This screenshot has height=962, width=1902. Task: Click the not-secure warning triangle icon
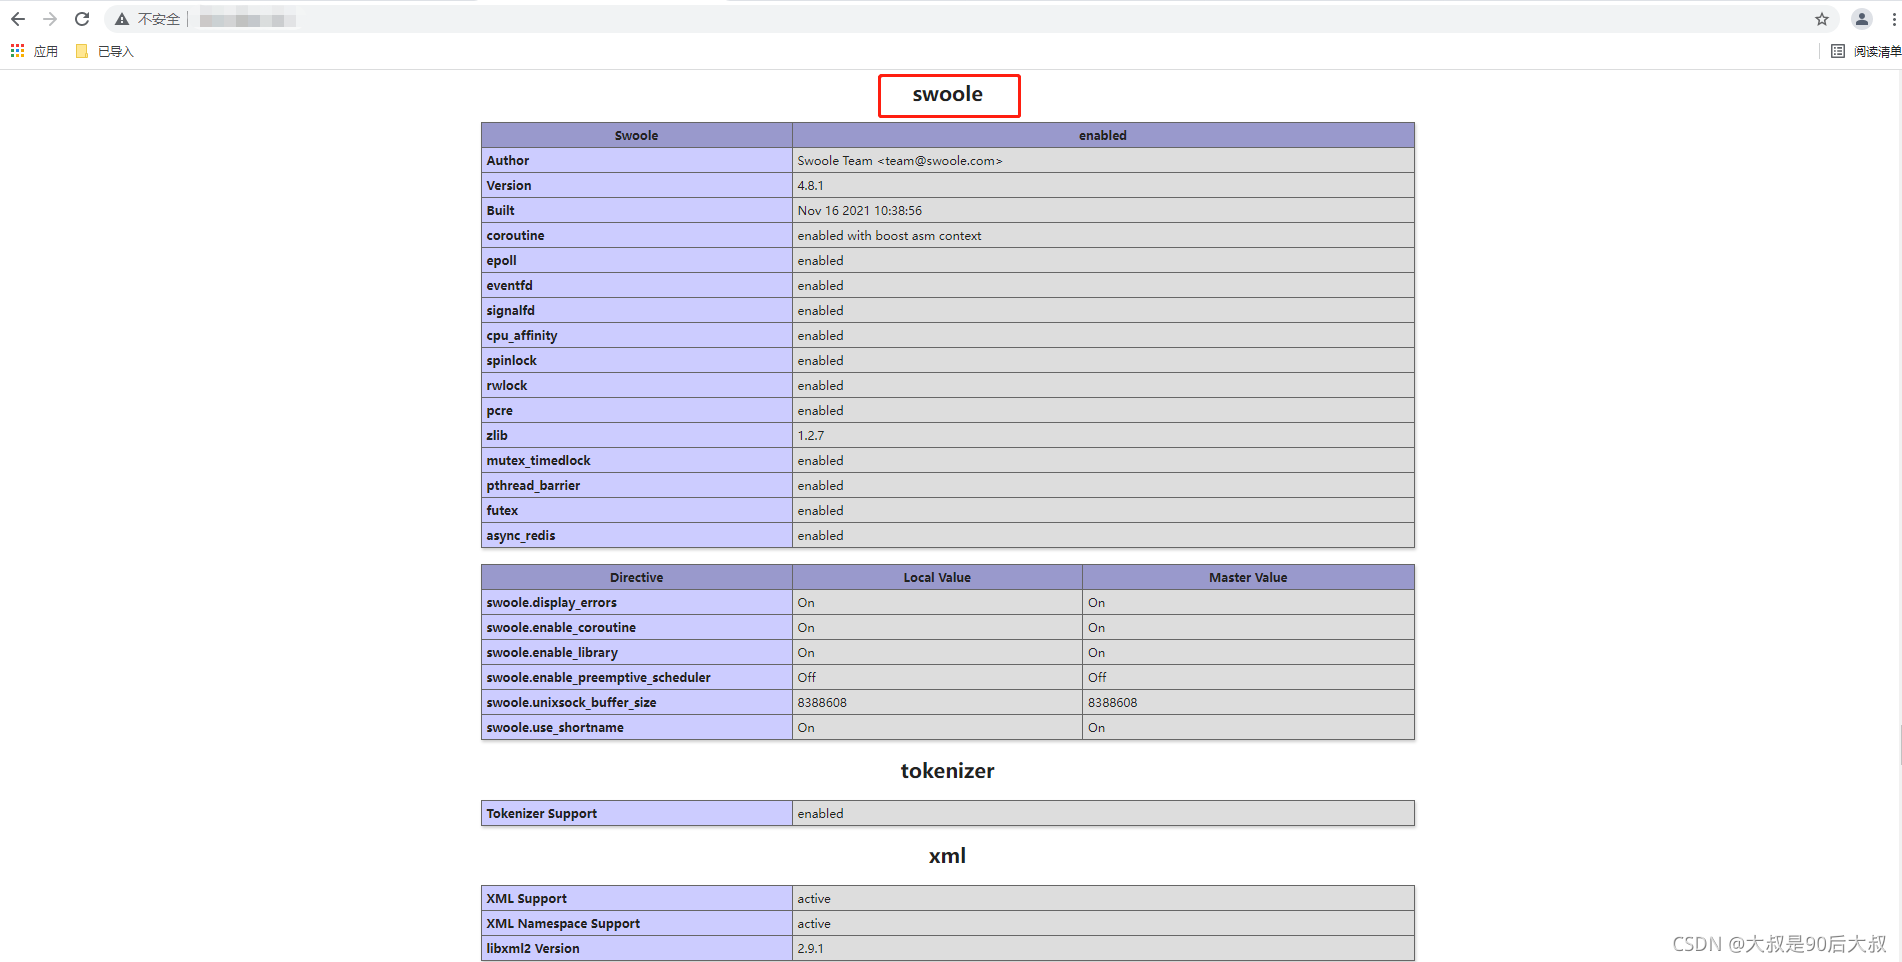coord(122,19)
